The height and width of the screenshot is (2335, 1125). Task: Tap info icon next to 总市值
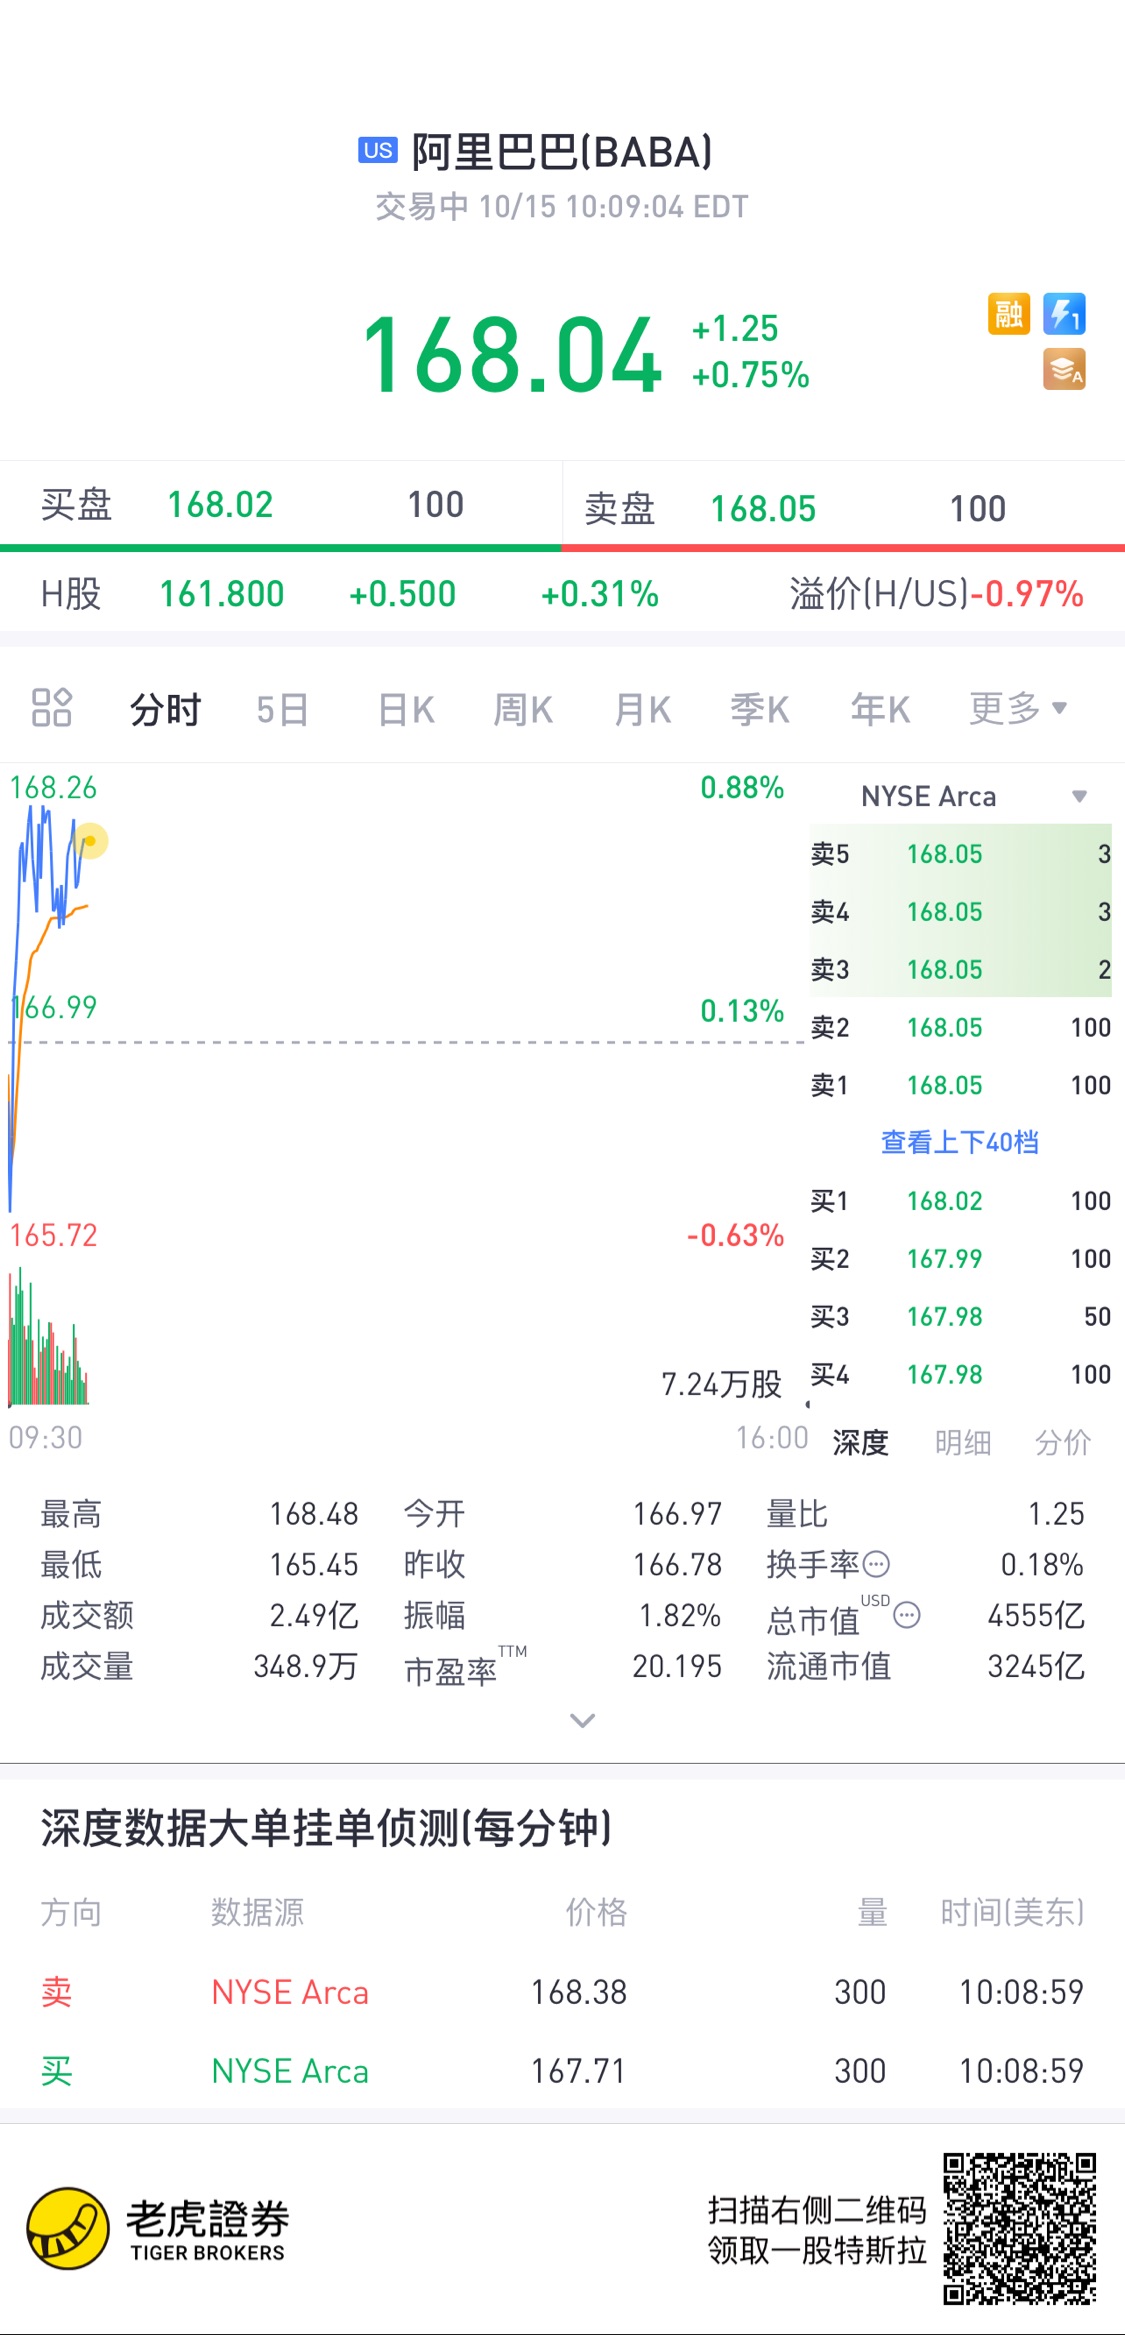[x=907, y=1614]
